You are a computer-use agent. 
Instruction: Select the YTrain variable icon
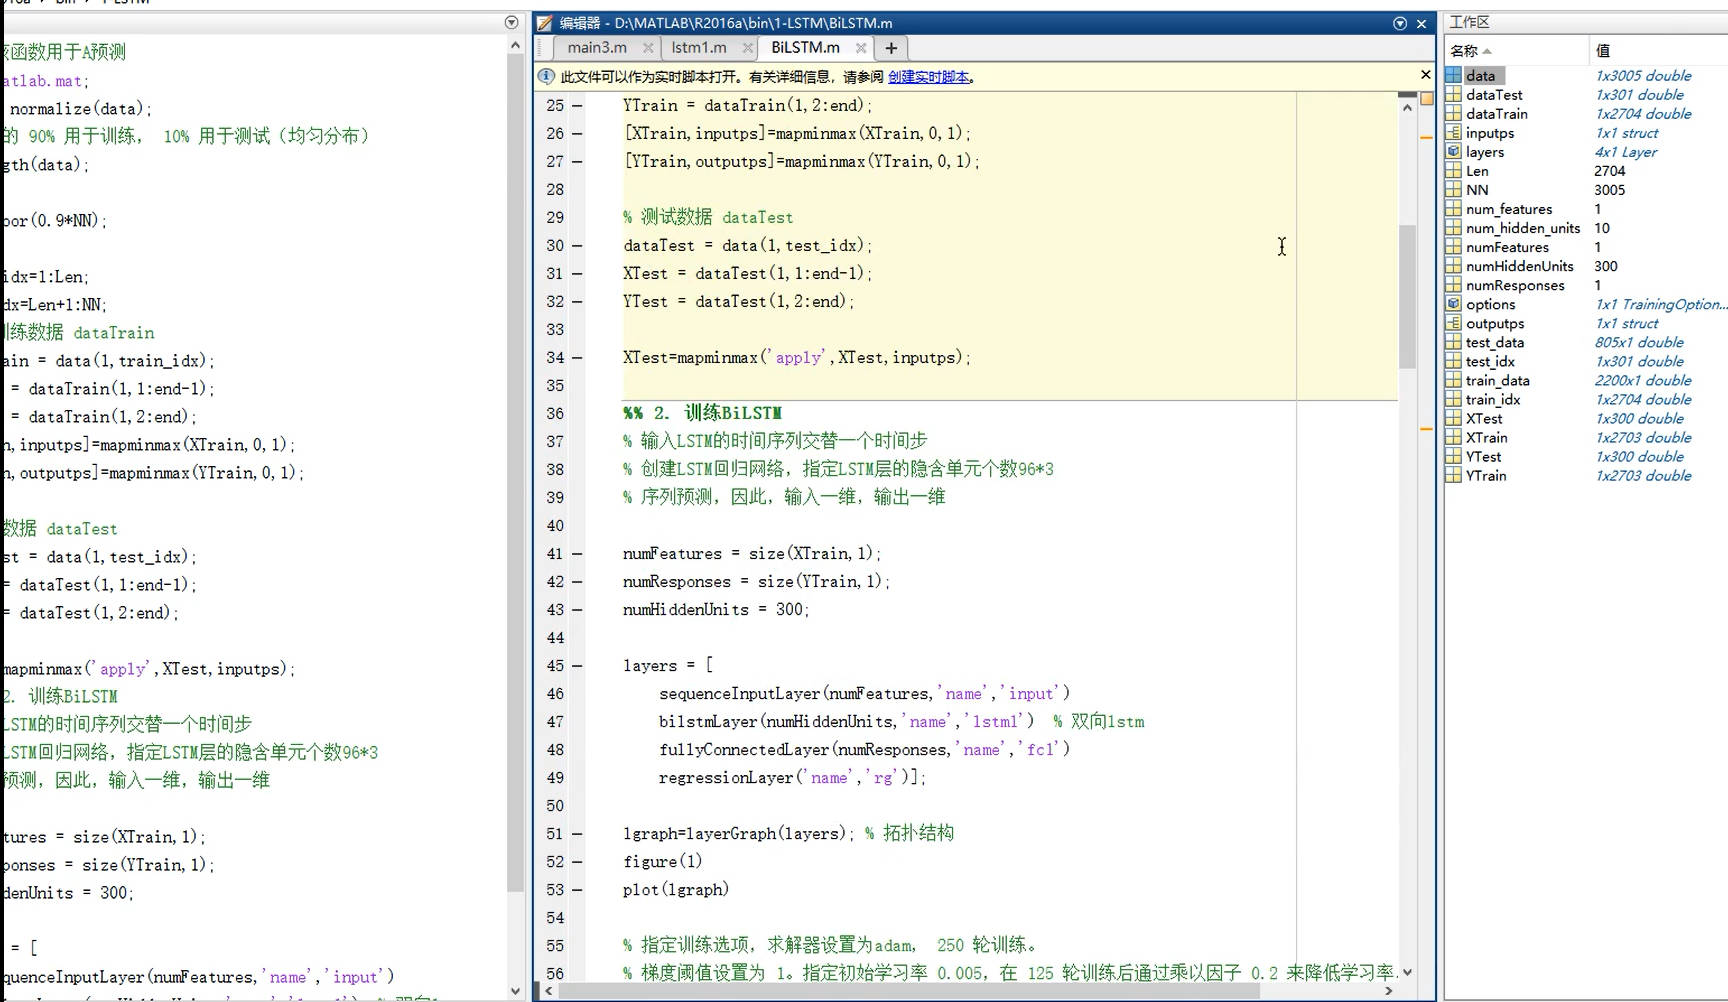coord(1453,474)
